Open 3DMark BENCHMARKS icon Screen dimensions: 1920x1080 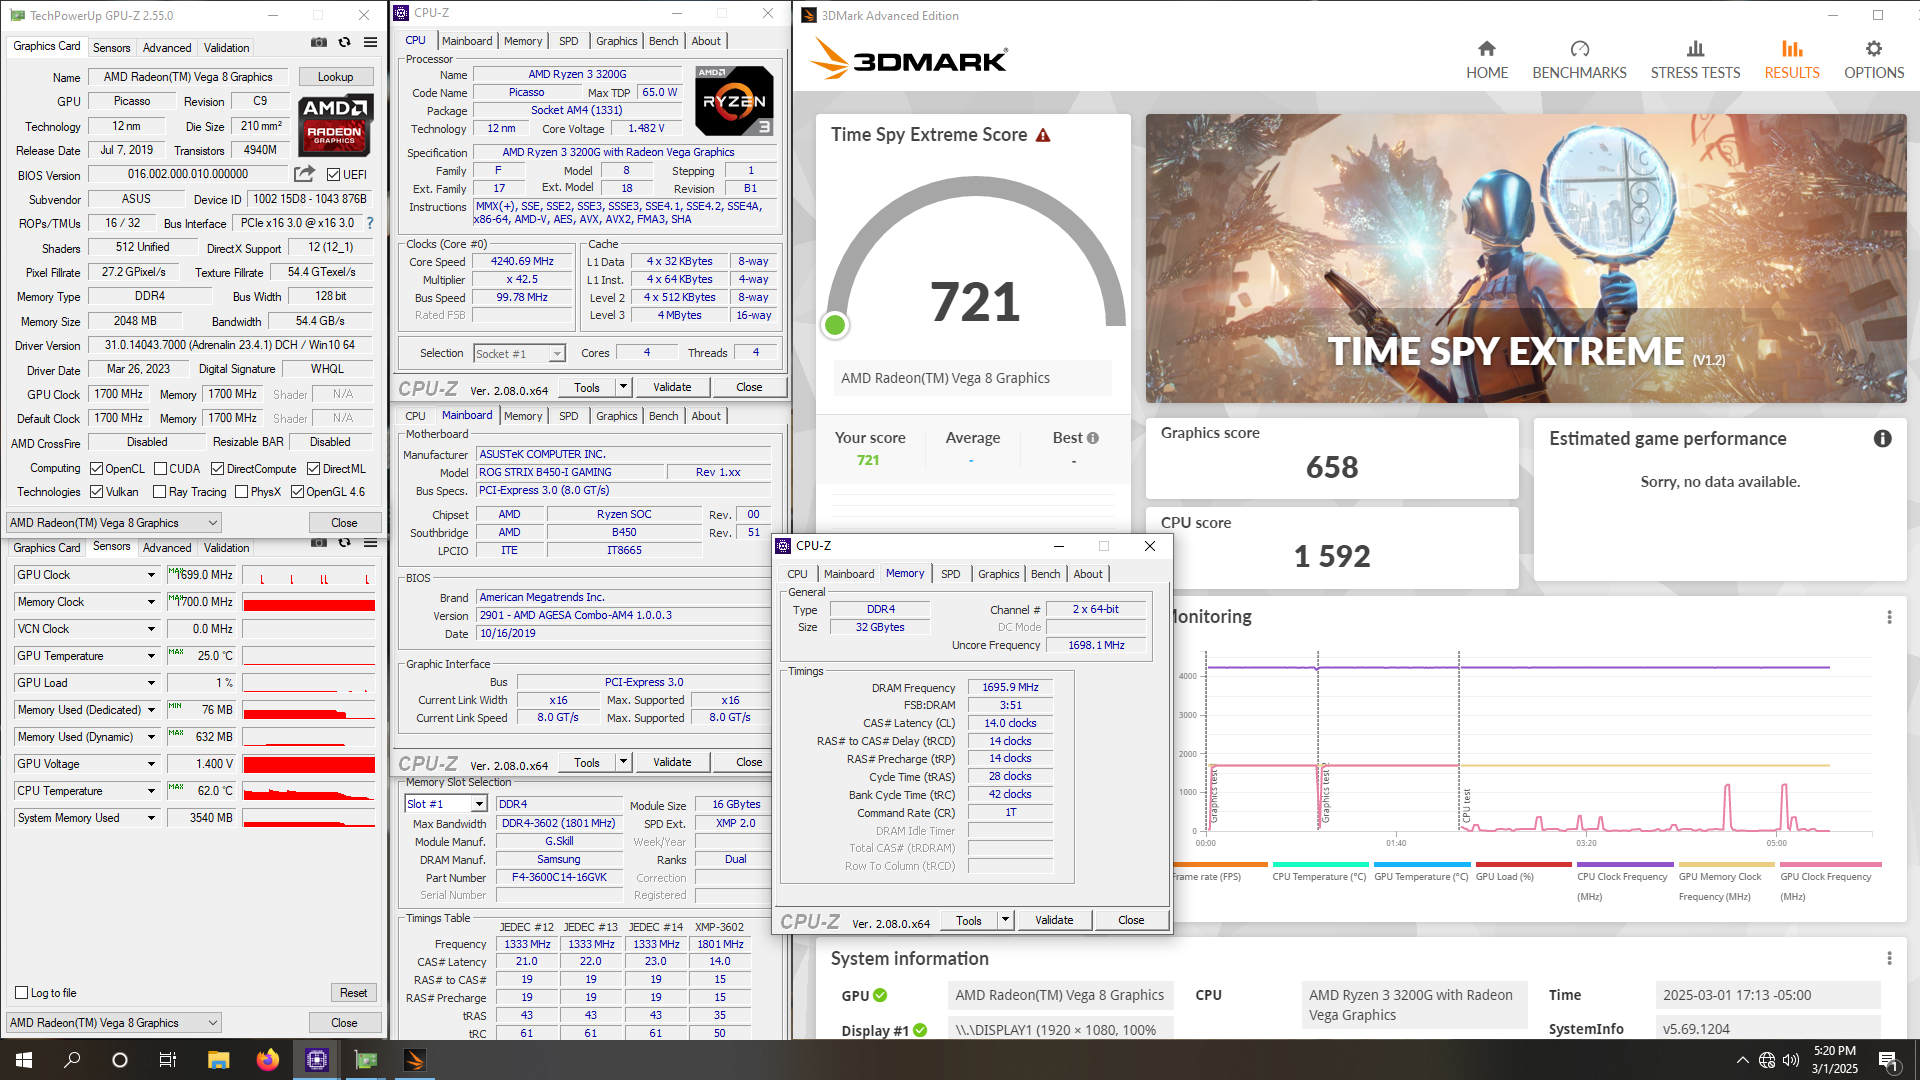tap(1579, 49)
